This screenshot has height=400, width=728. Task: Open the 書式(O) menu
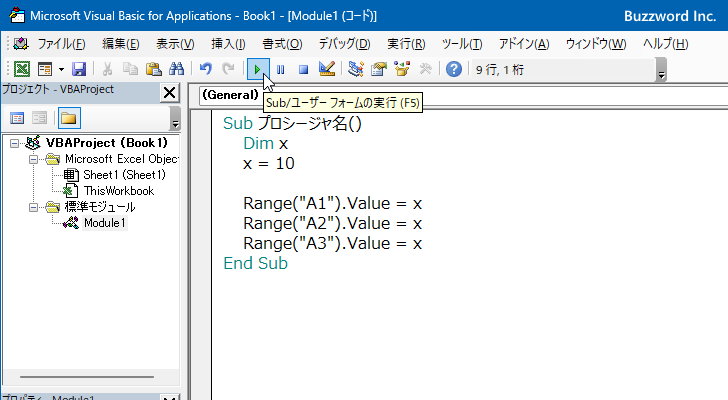[x=282, y=44]
